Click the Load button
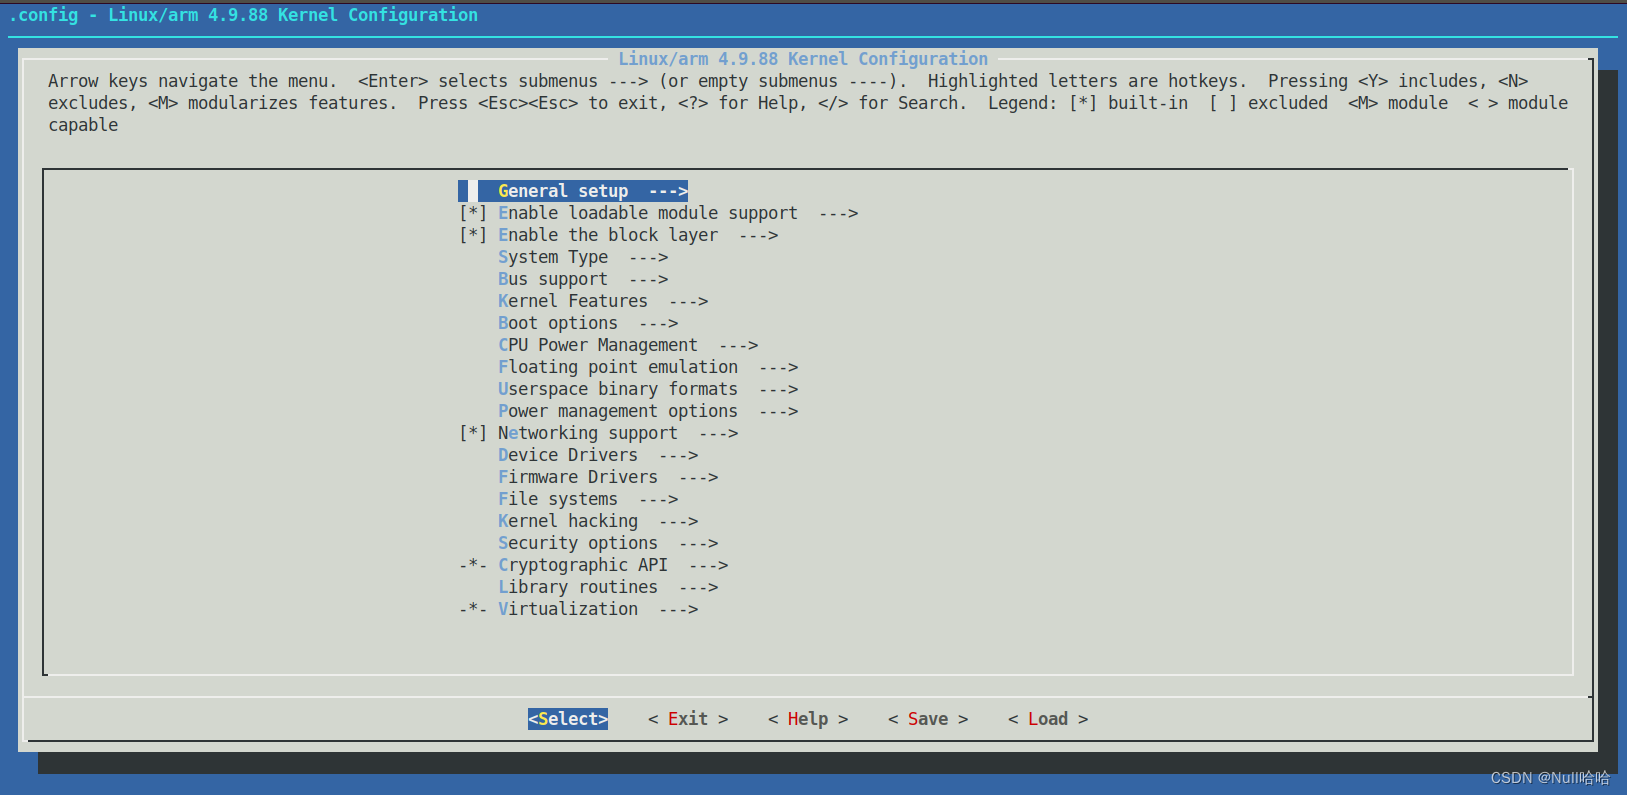Image resolution: width=1627 pixels, height=795 pixels. 1048,719
